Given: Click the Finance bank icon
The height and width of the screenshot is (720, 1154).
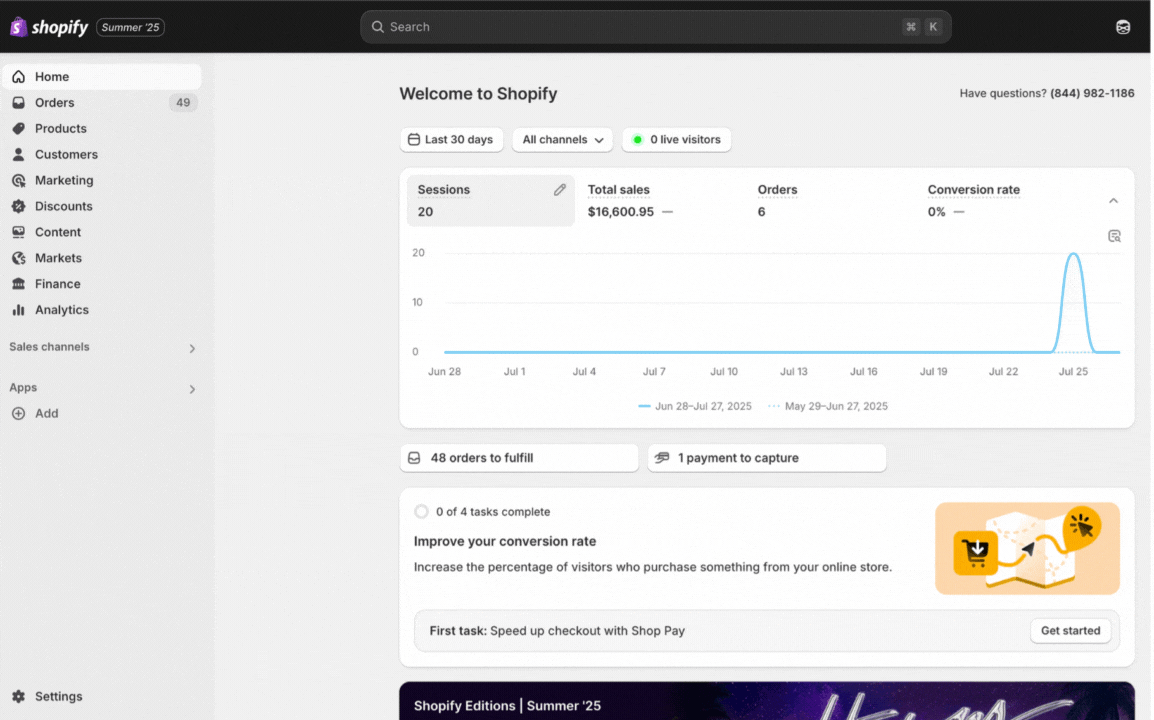Looking at the screenshot, I should 18,283.
